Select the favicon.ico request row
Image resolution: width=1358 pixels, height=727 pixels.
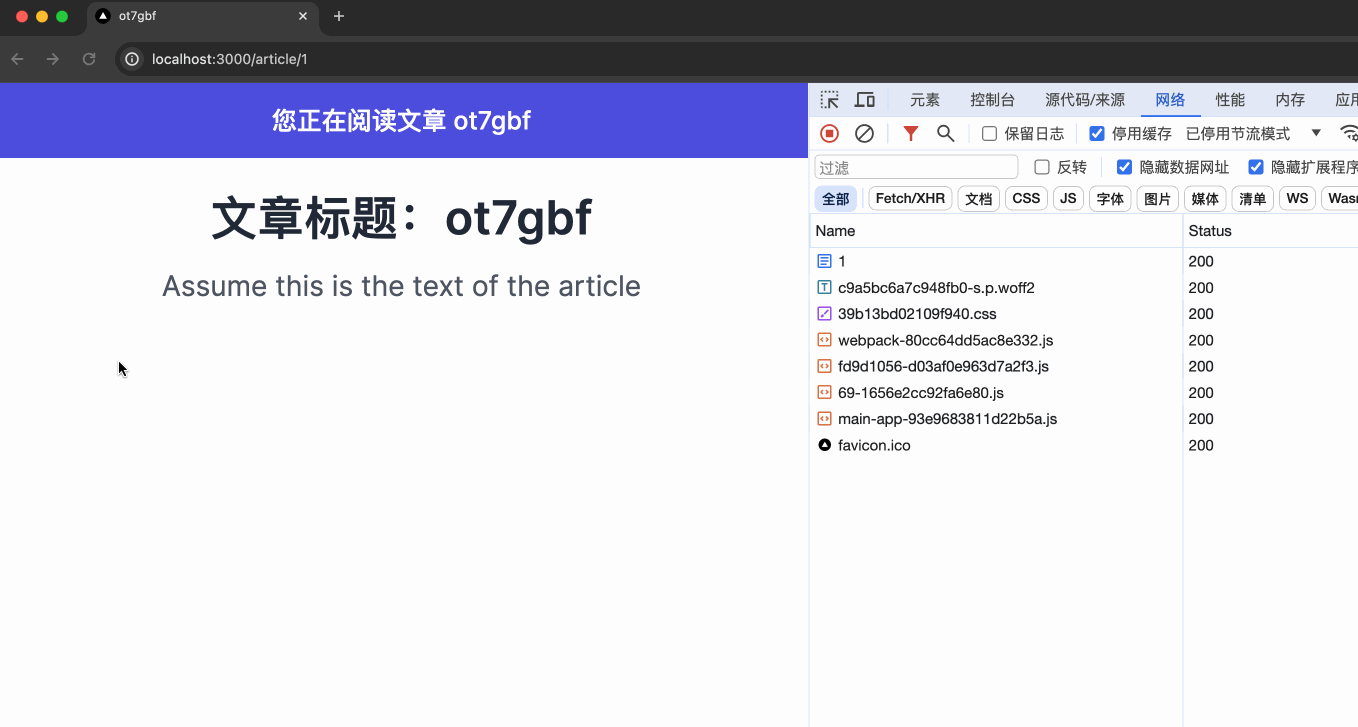click(x=875, y=445)
